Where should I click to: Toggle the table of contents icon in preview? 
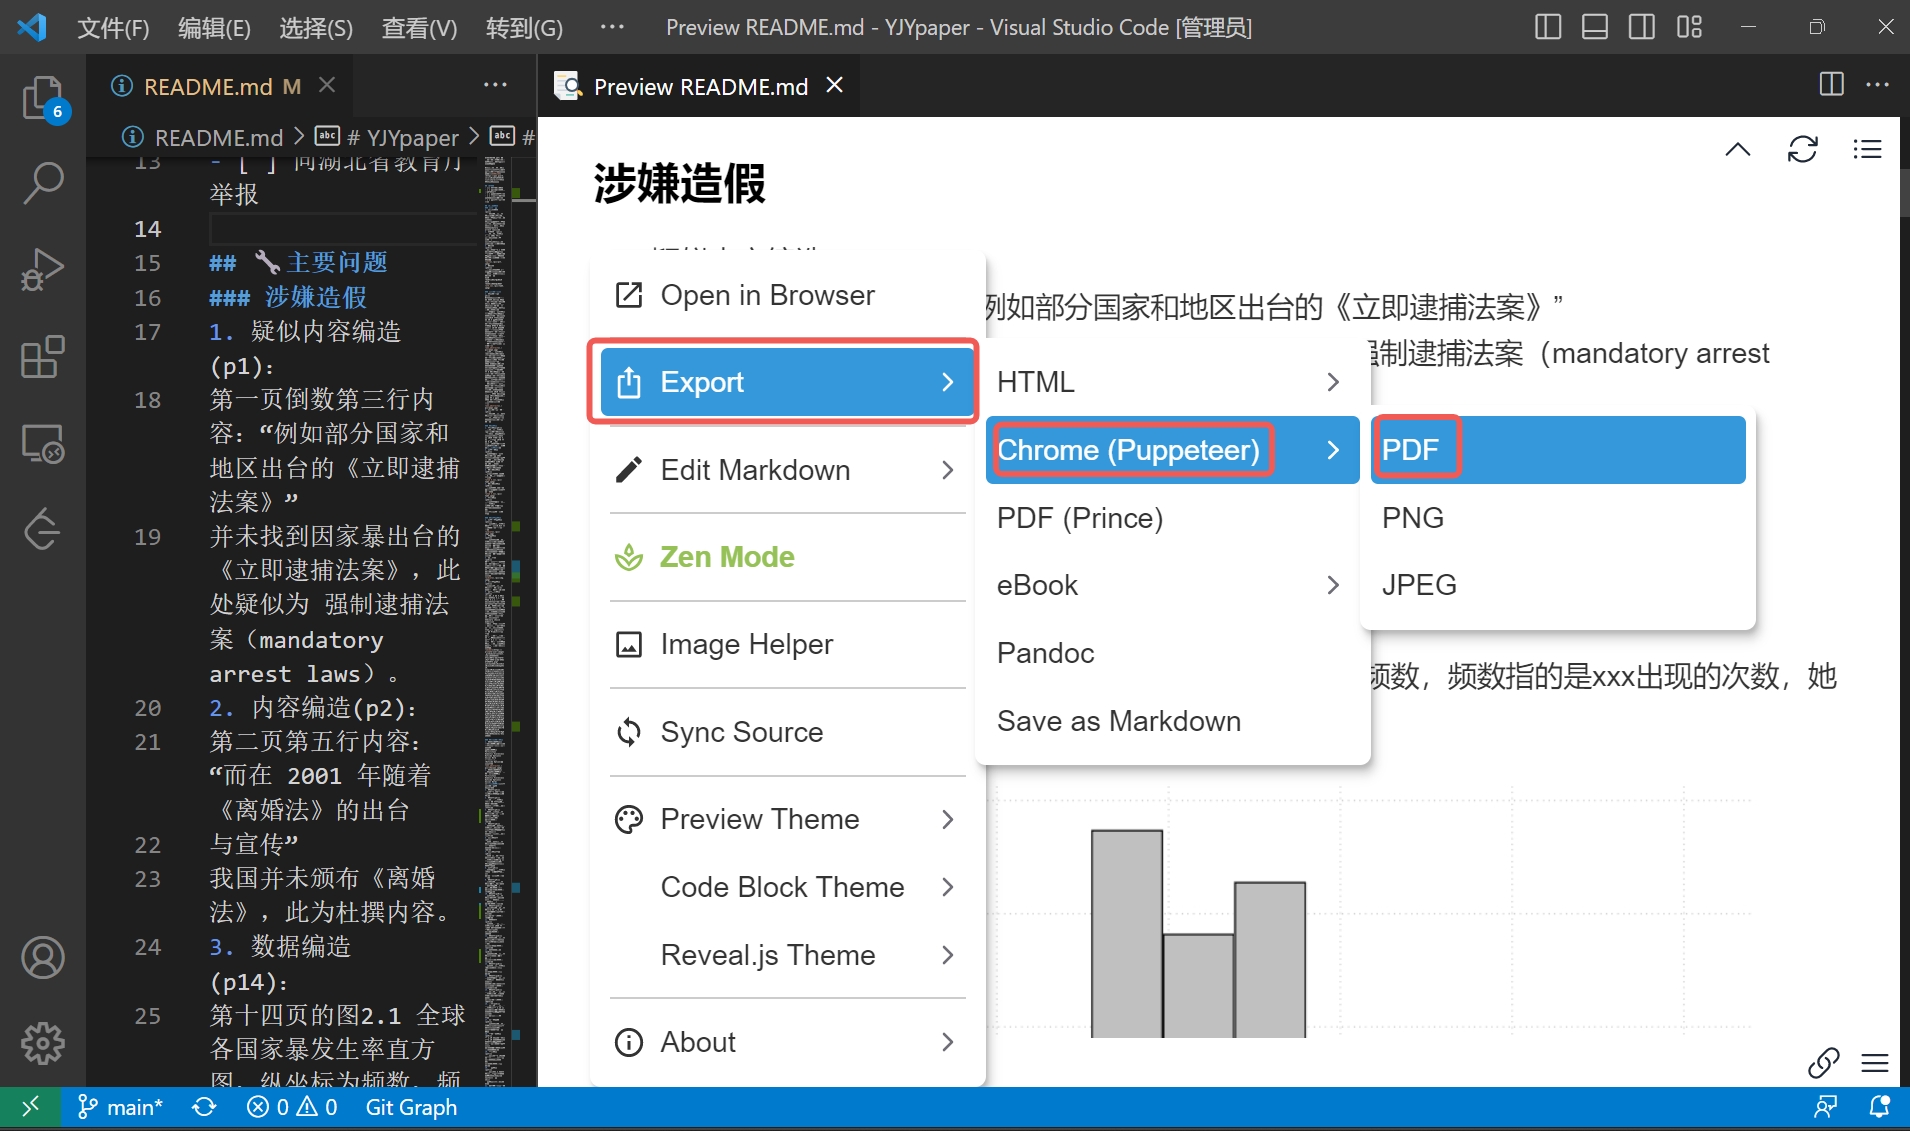tap(1867, 150)
